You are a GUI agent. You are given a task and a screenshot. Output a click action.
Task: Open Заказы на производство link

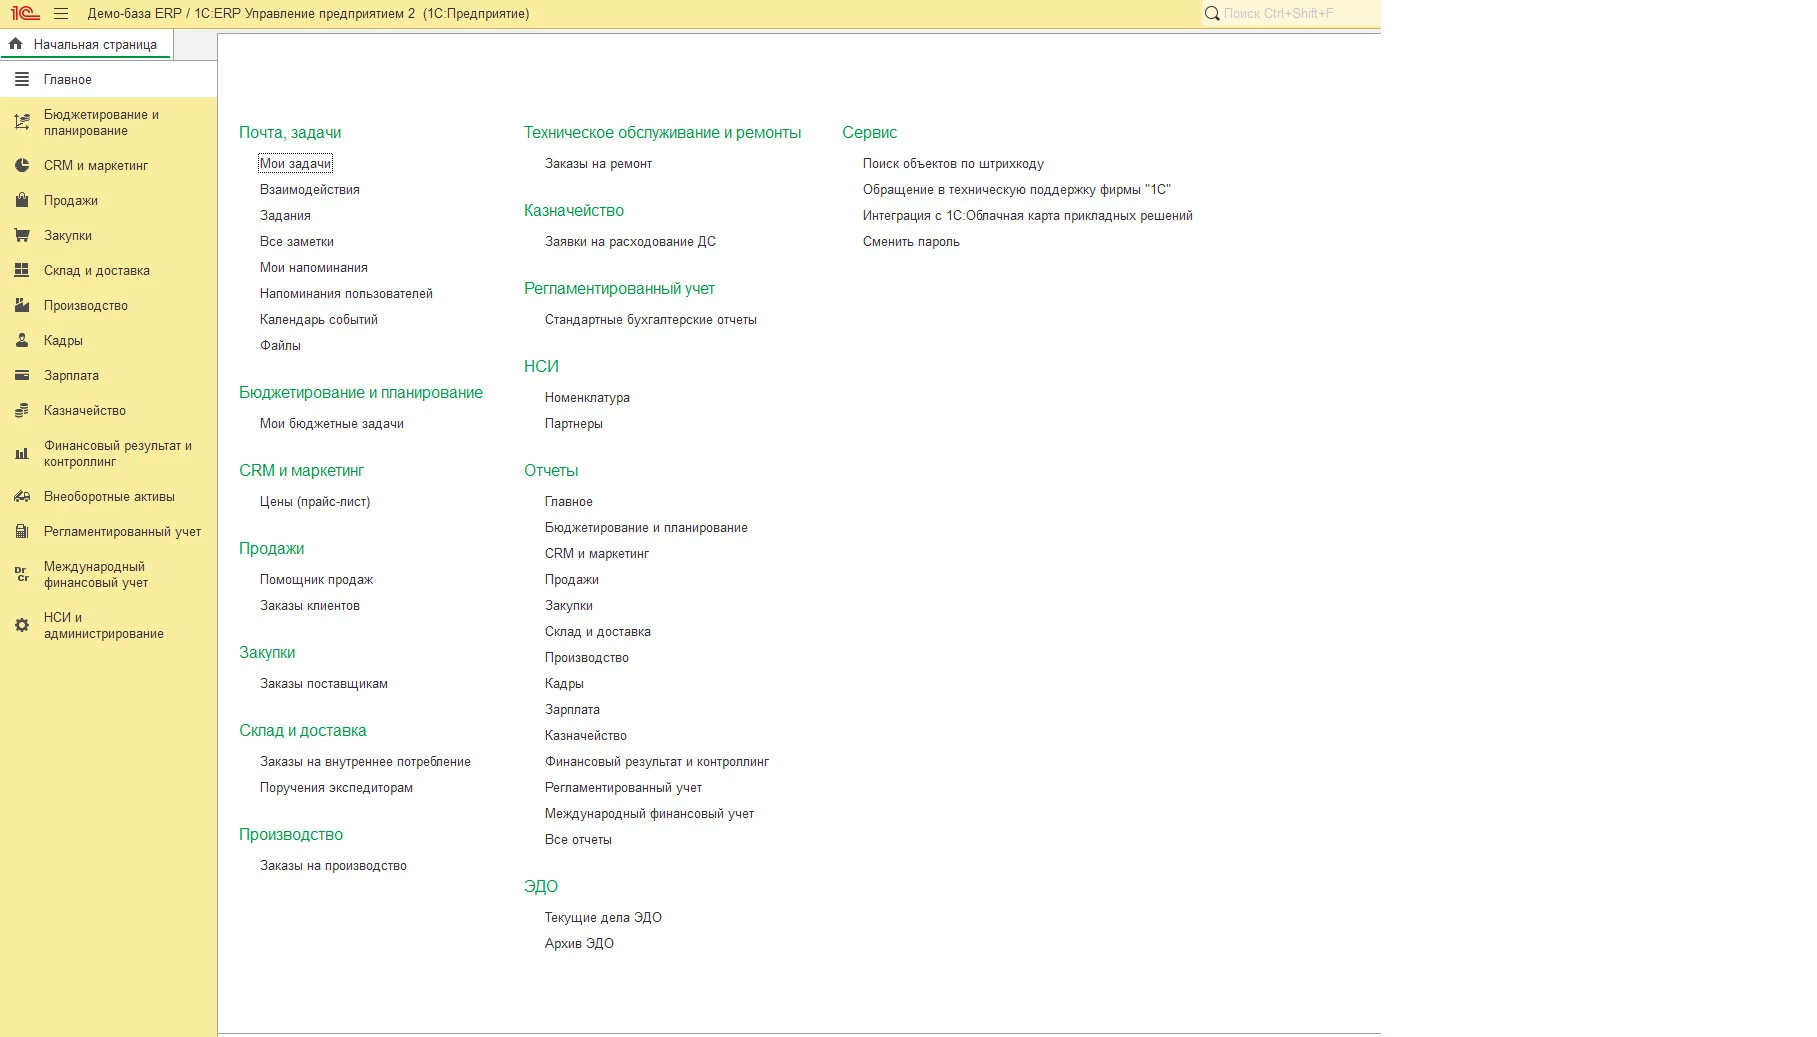tap(333, 865)
